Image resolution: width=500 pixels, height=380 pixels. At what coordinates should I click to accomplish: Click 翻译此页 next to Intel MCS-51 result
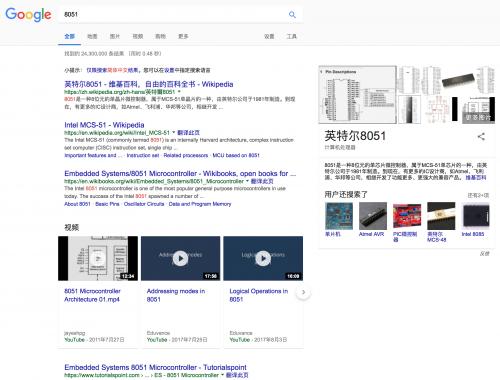188,133
